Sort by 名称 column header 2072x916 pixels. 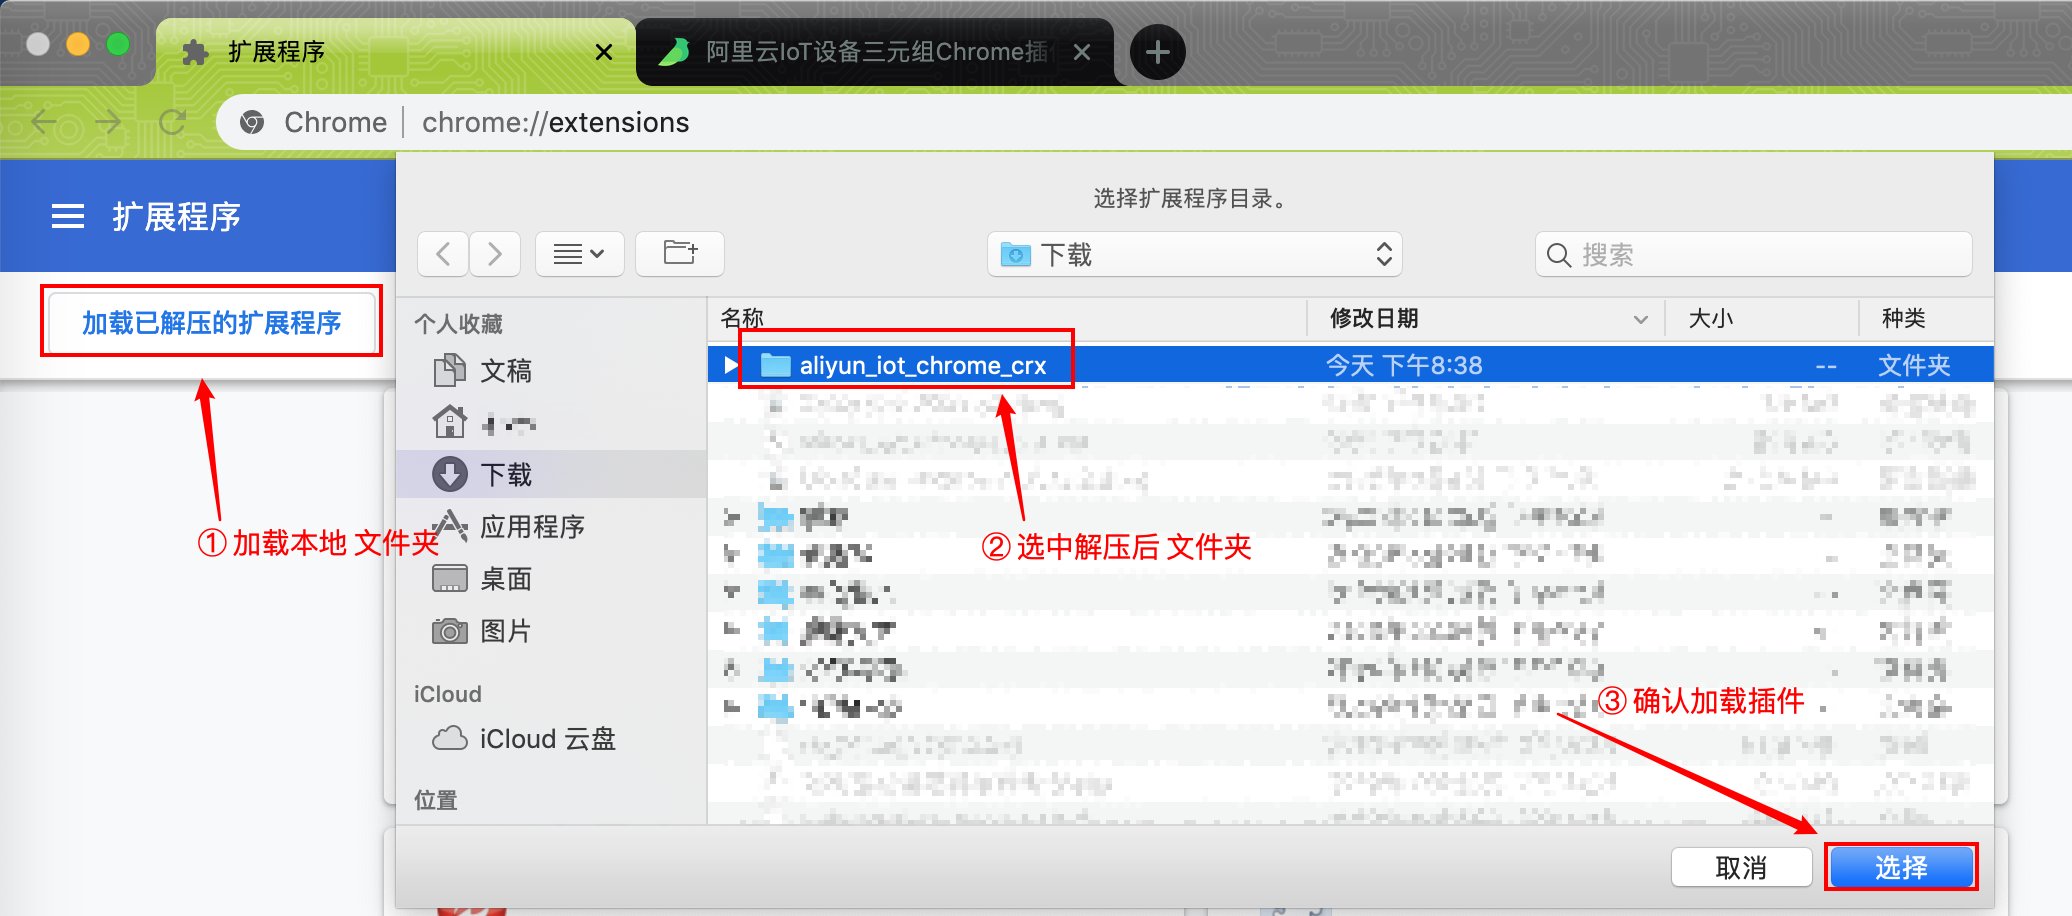point(1007,318)
